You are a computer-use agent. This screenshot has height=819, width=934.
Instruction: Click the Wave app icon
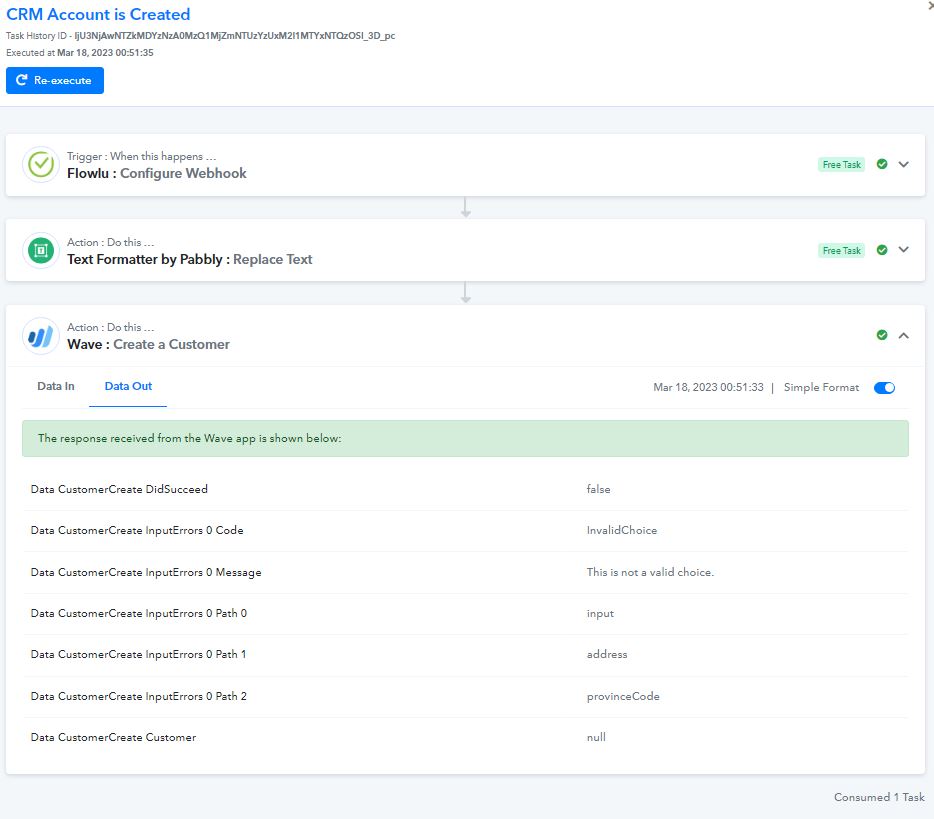coord(41,337)
